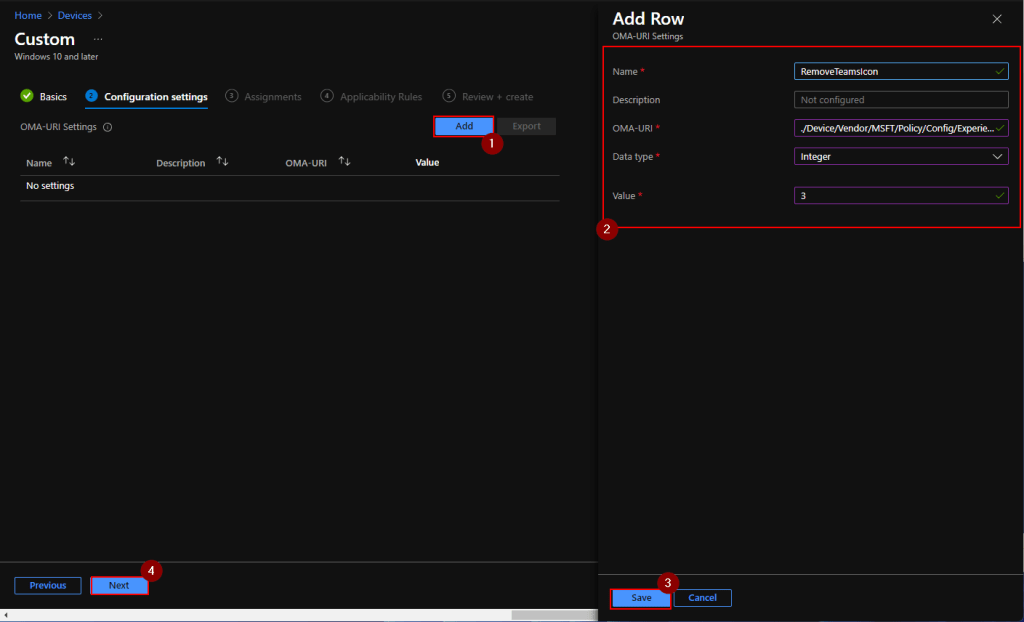This screenshot has height=622, width=1024.
Task: Click the Name column sort arrows
Action: (x=69, y=162)
